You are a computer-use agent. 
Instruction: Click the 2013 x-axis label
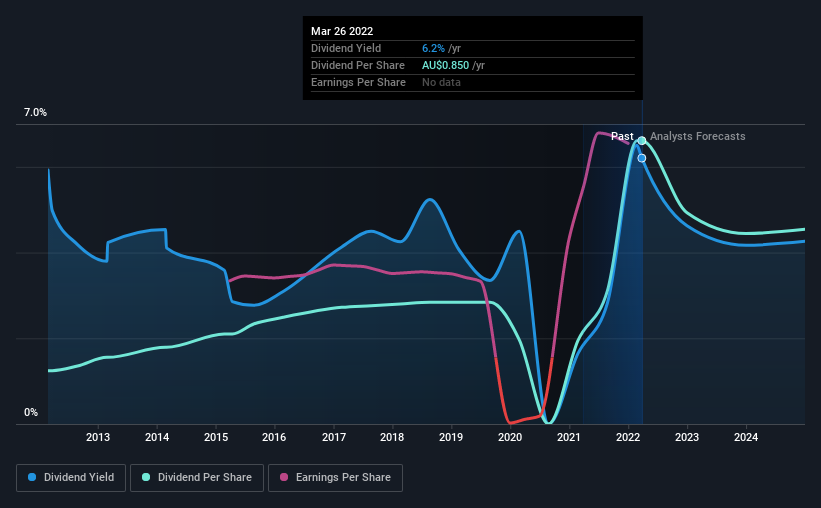click(98, 437)
